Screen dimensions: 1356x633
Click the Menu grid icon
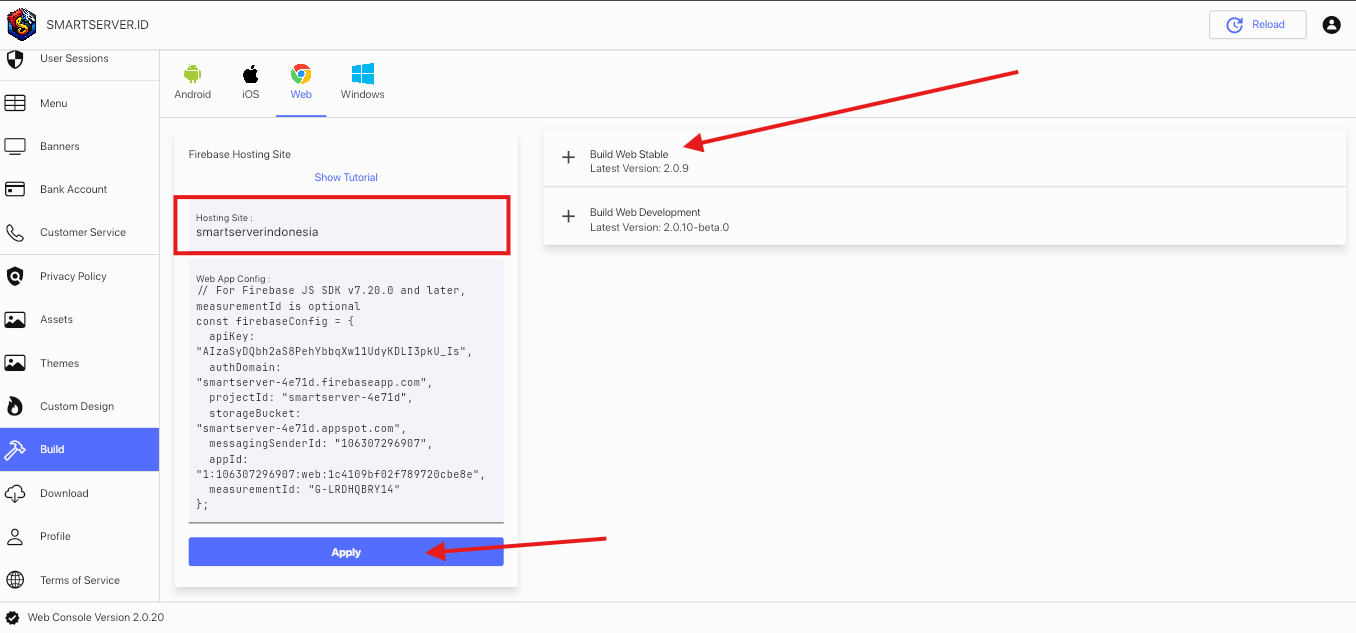tap(15, 103)
